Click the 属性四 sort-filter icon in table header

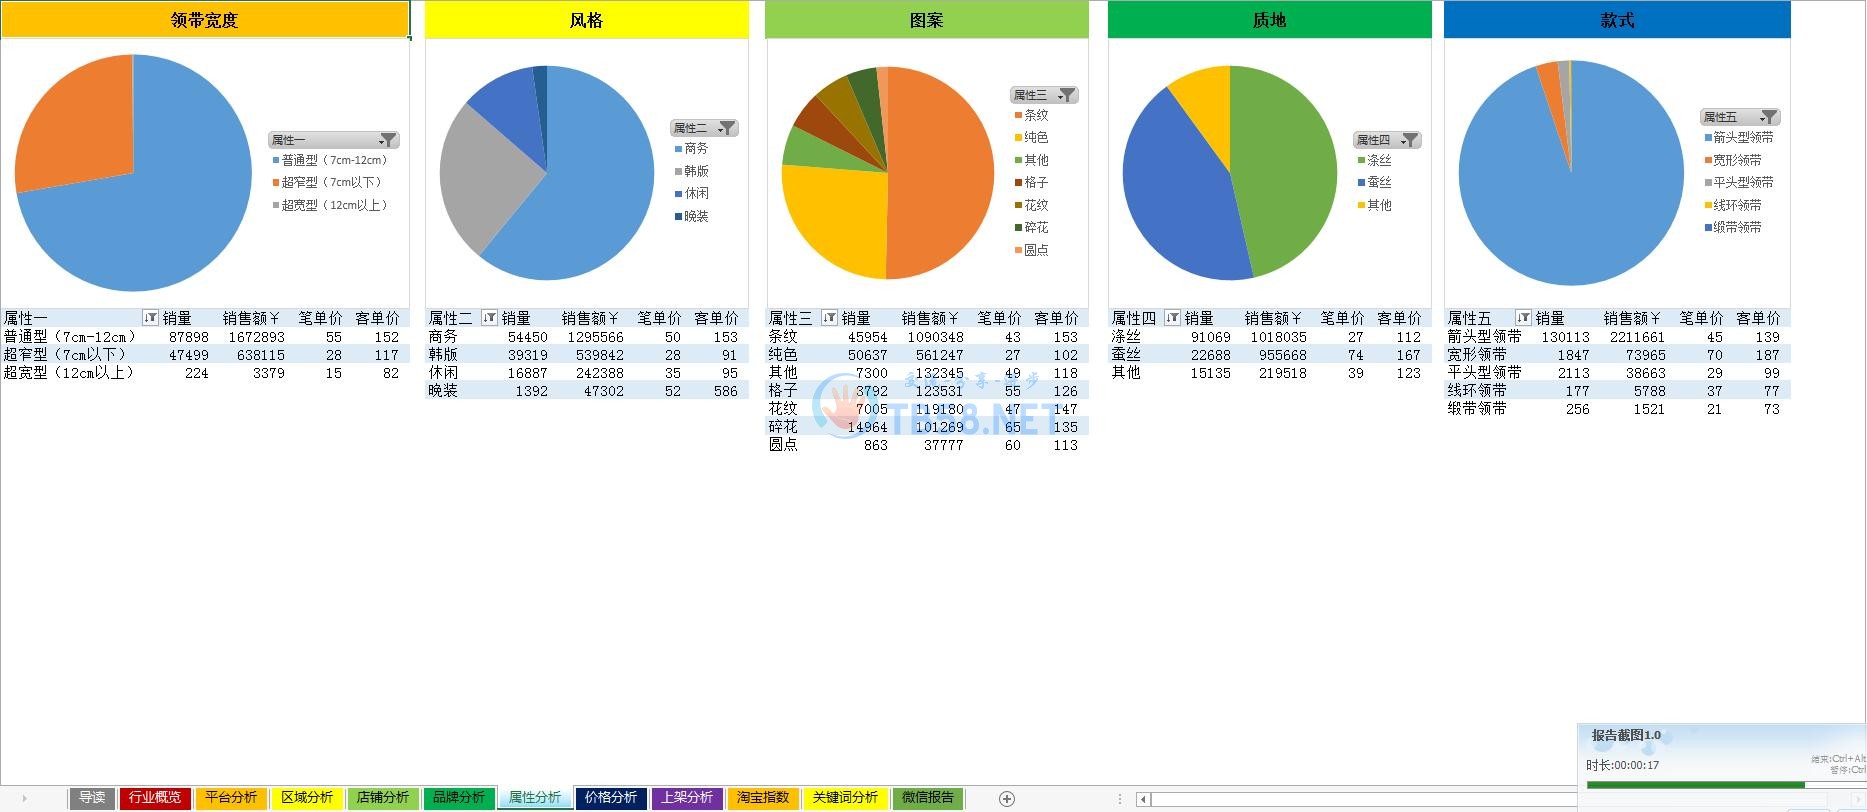(1172, 318)
